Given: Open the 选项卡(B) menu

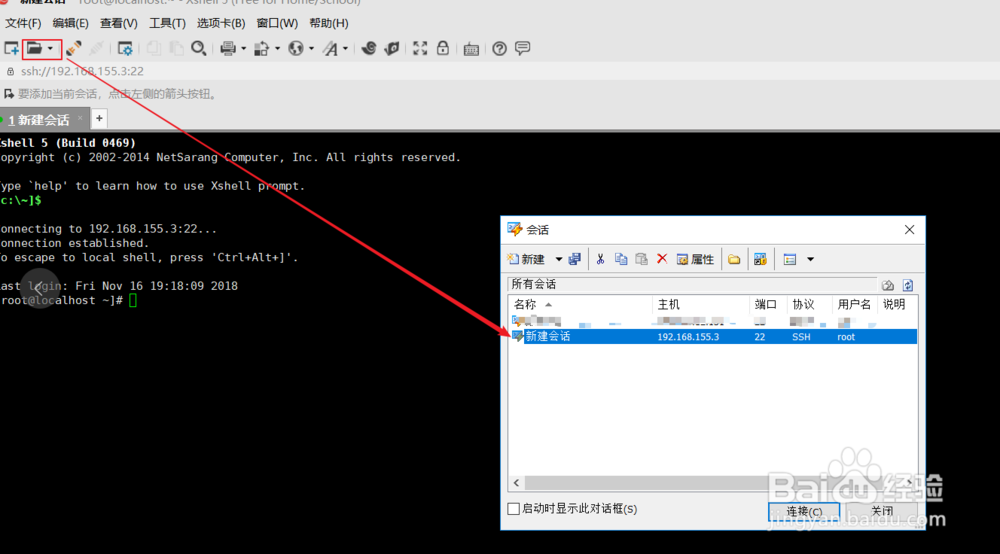Looking at the screenshot, I should [x=221, y=24].
